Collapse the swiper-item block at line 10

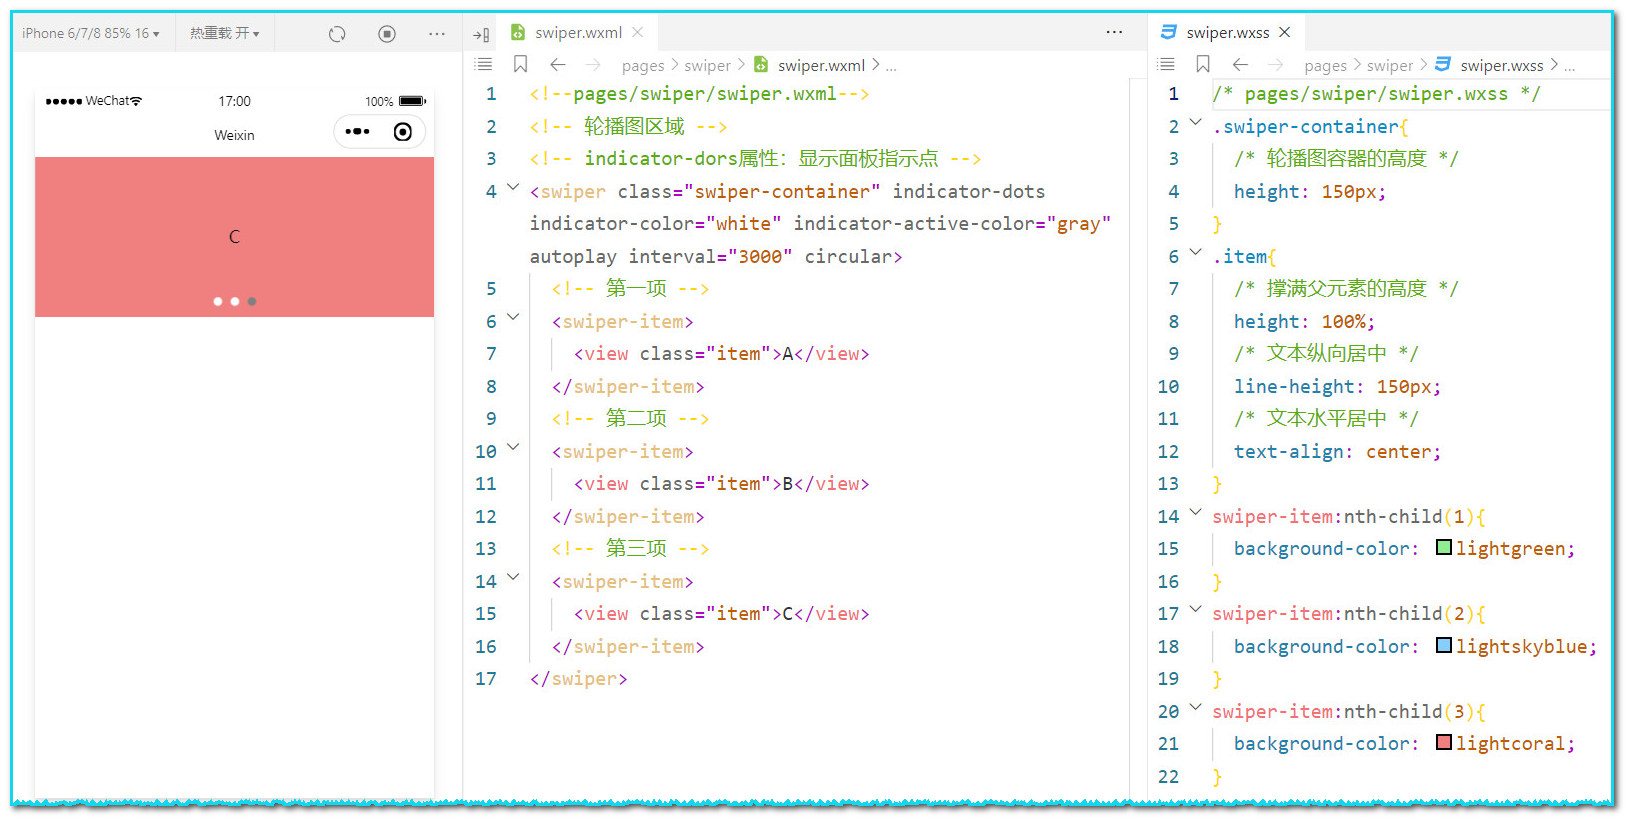[x=513, y=447]
